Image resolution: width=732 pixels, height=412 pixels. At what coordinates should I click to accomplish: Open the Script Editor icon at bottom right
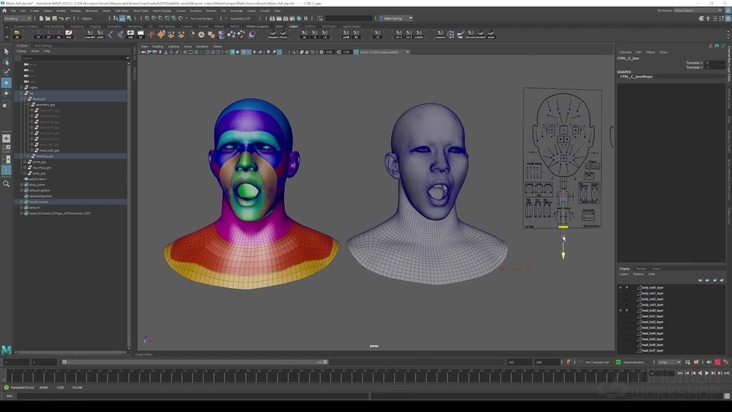click(727, 396)
